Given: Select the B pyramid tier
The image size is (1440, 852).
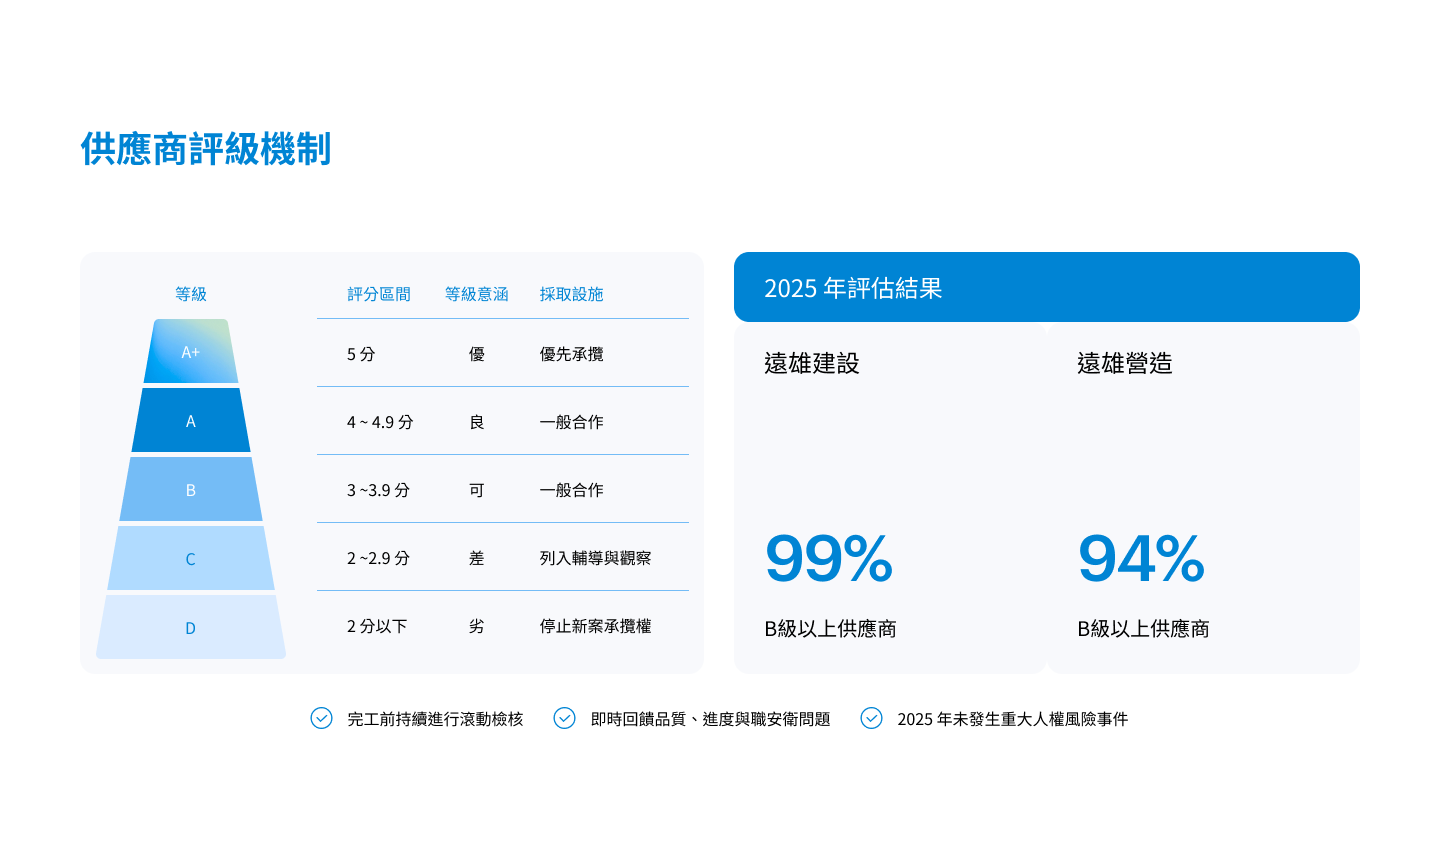Looking at the screenshot, I should point(191,489).
